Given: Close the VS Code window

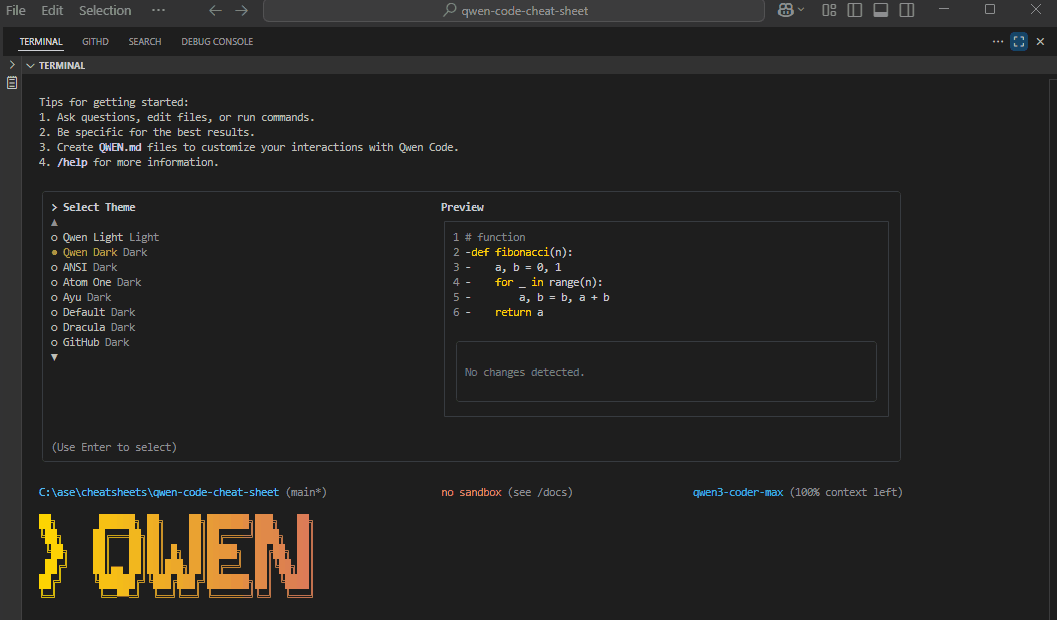Looking at the screenshot, I should point(1036,9).
